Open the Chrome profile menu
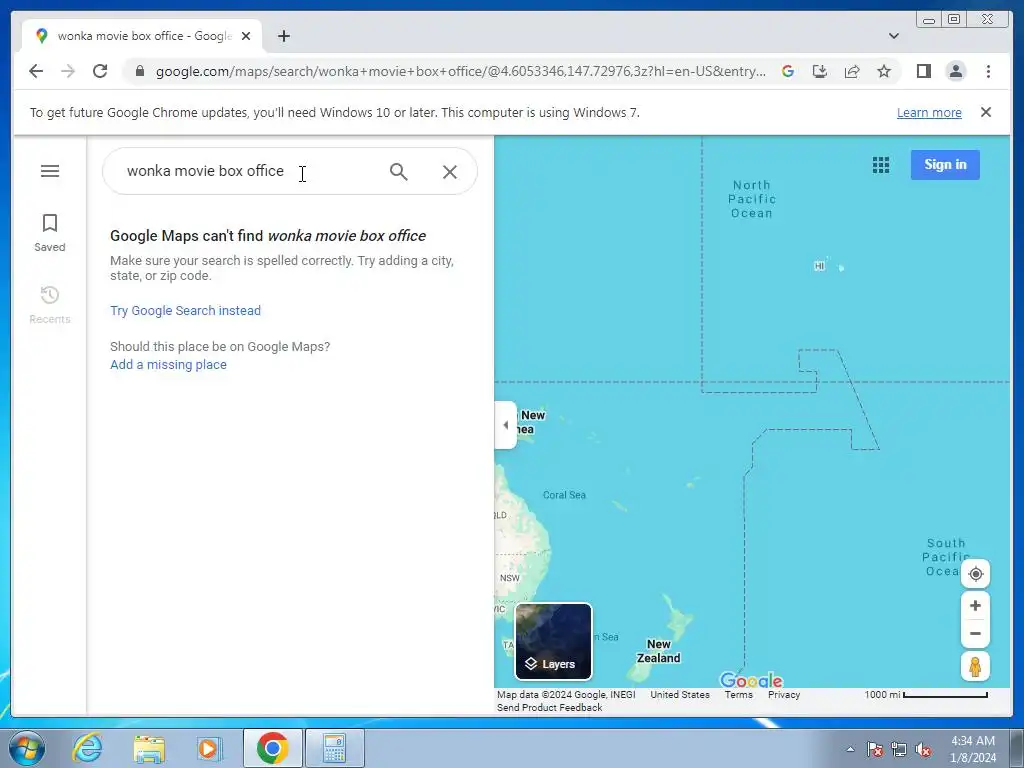The image size is (1024, 768). click(x=955, y=71)
